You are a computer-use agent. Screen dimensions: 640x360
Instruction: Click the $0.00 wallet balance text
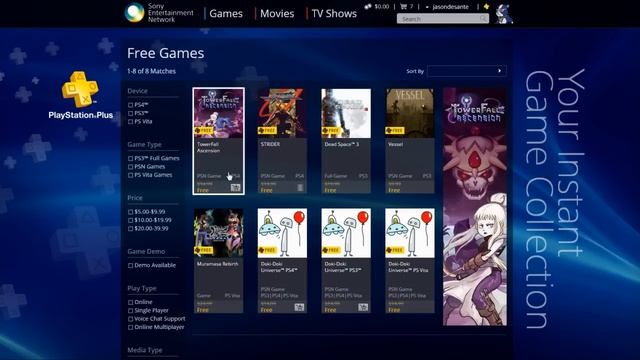tap(382, 7)
